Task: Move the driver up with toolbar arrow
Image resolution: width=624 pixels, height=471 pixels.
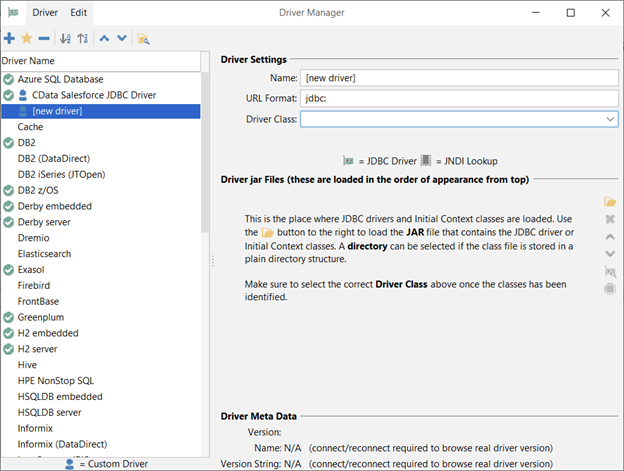Action: [104, 38]
